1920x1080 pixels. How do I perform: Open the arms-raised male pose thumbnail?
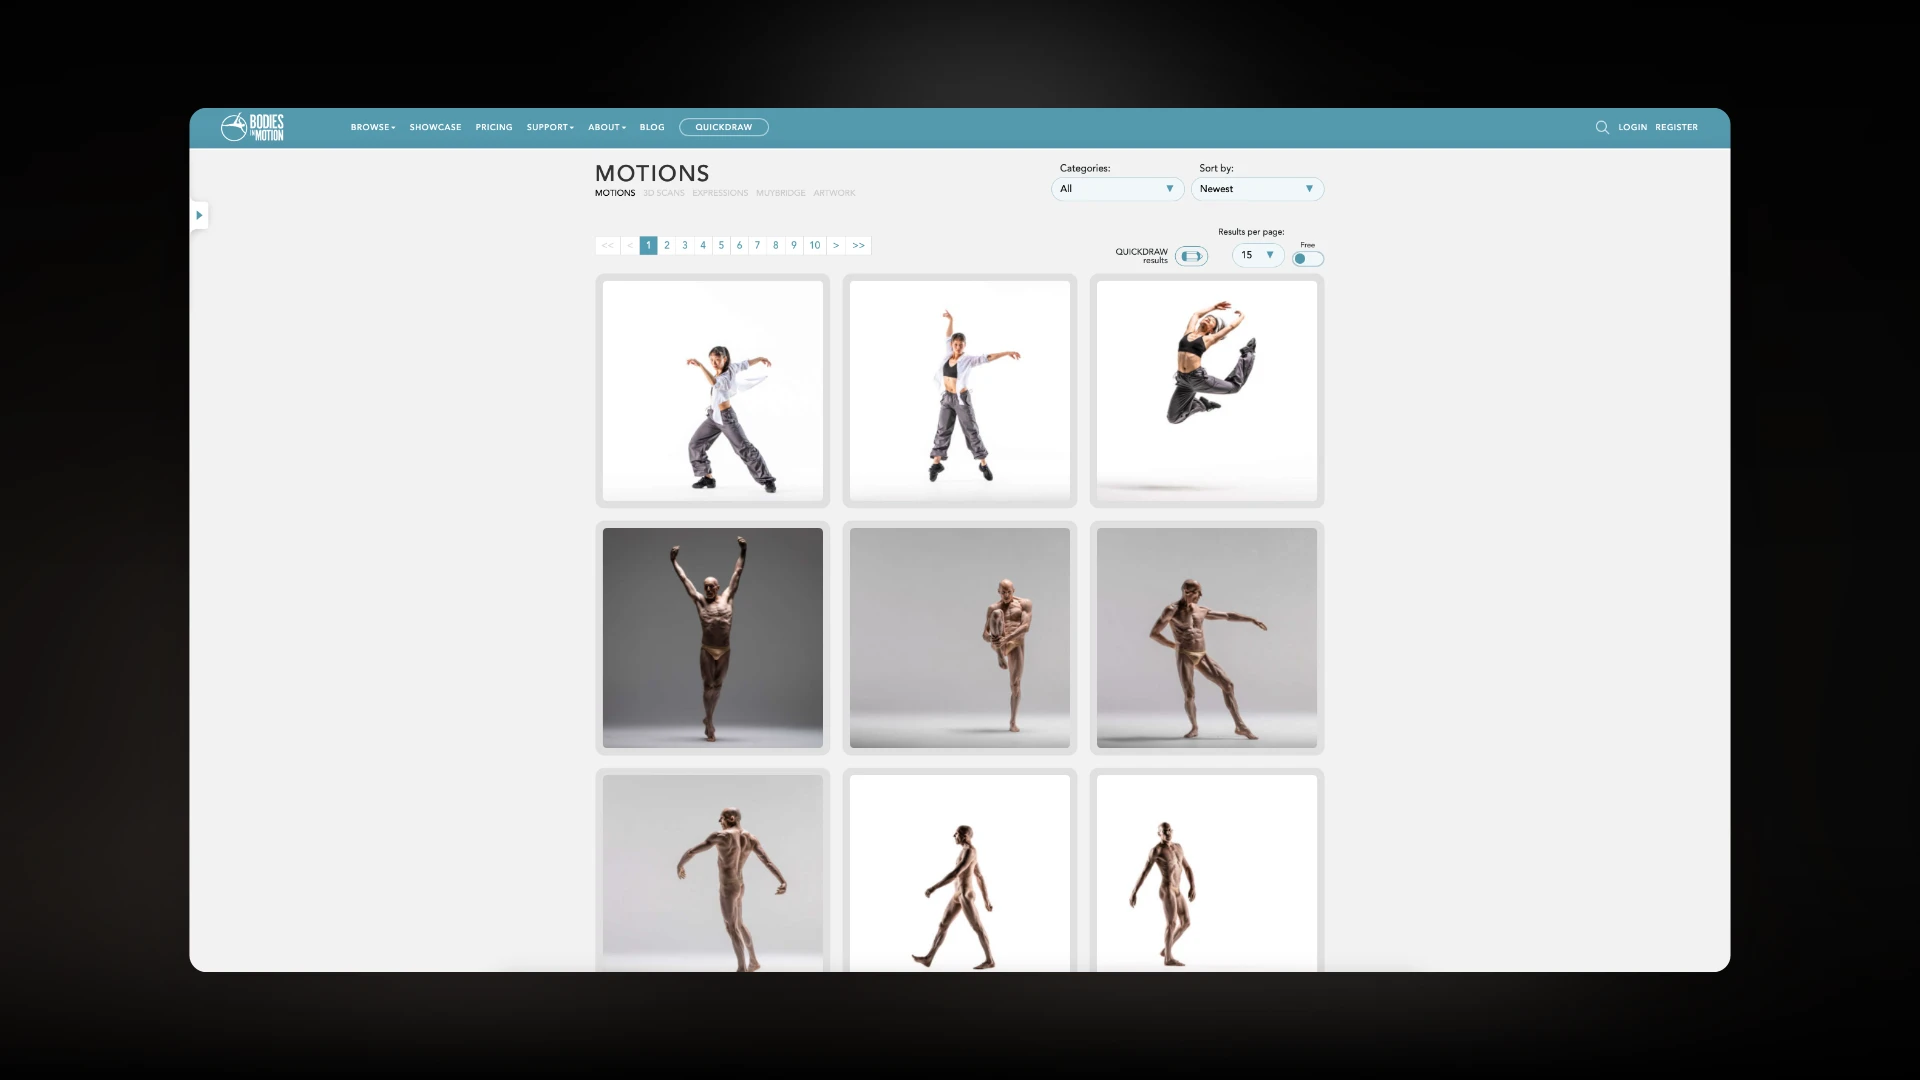click(x=712, y=637)
